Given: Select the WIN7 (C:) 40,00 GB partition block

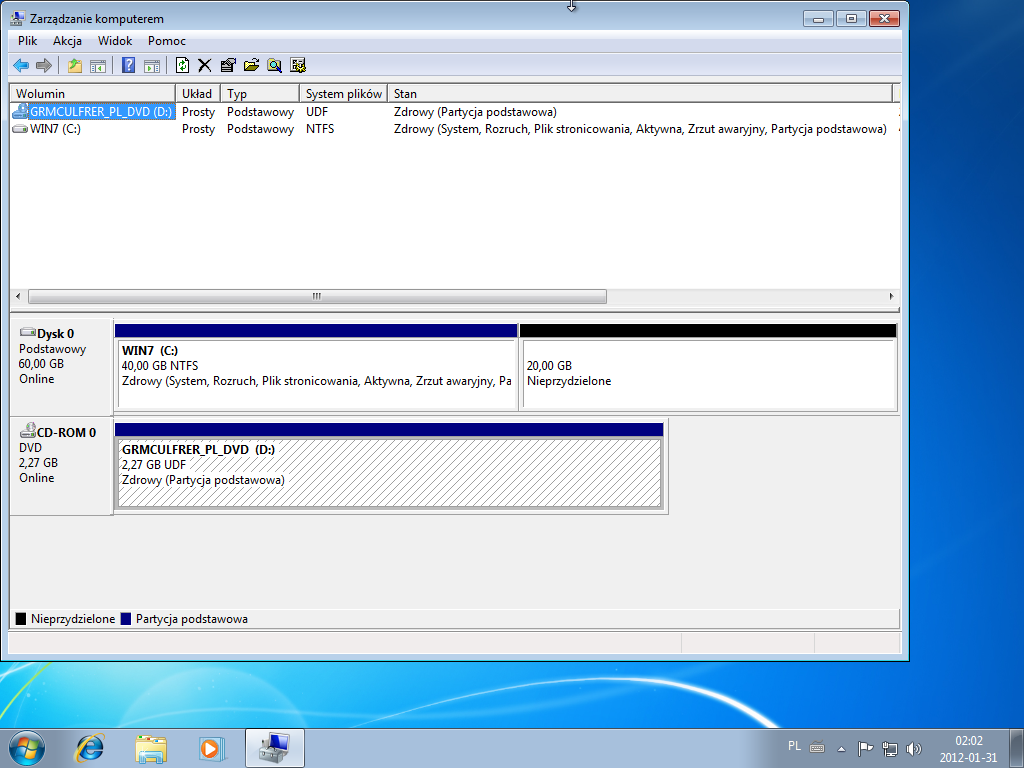Looking at the screenshot, I should pos(316,368).
